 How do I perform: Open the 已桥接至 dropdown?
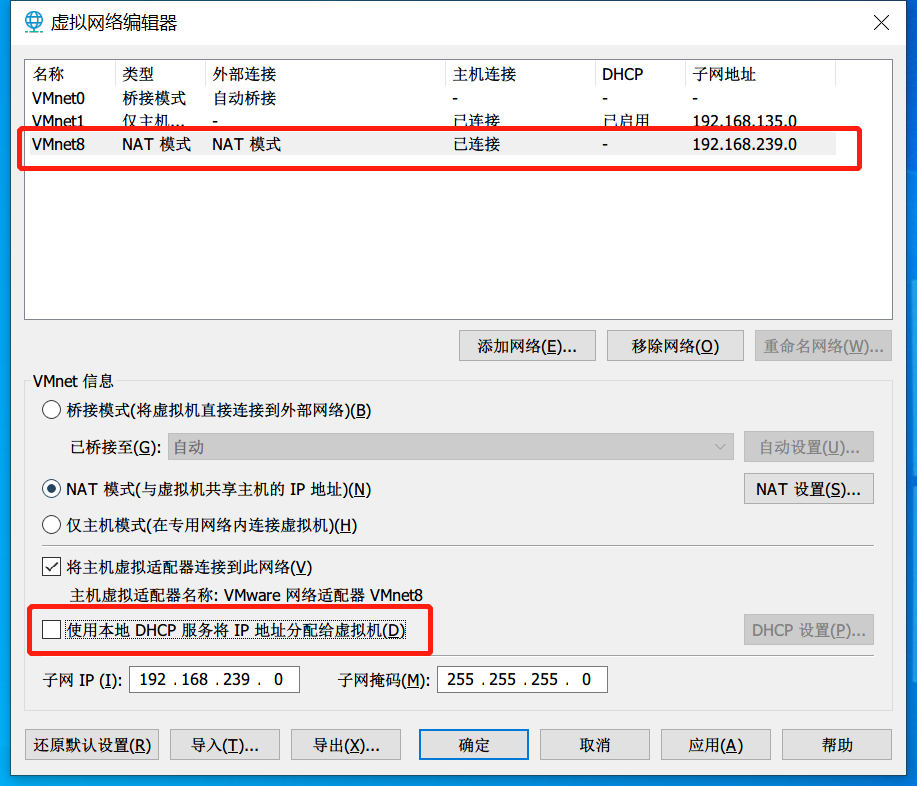(450, 447)
